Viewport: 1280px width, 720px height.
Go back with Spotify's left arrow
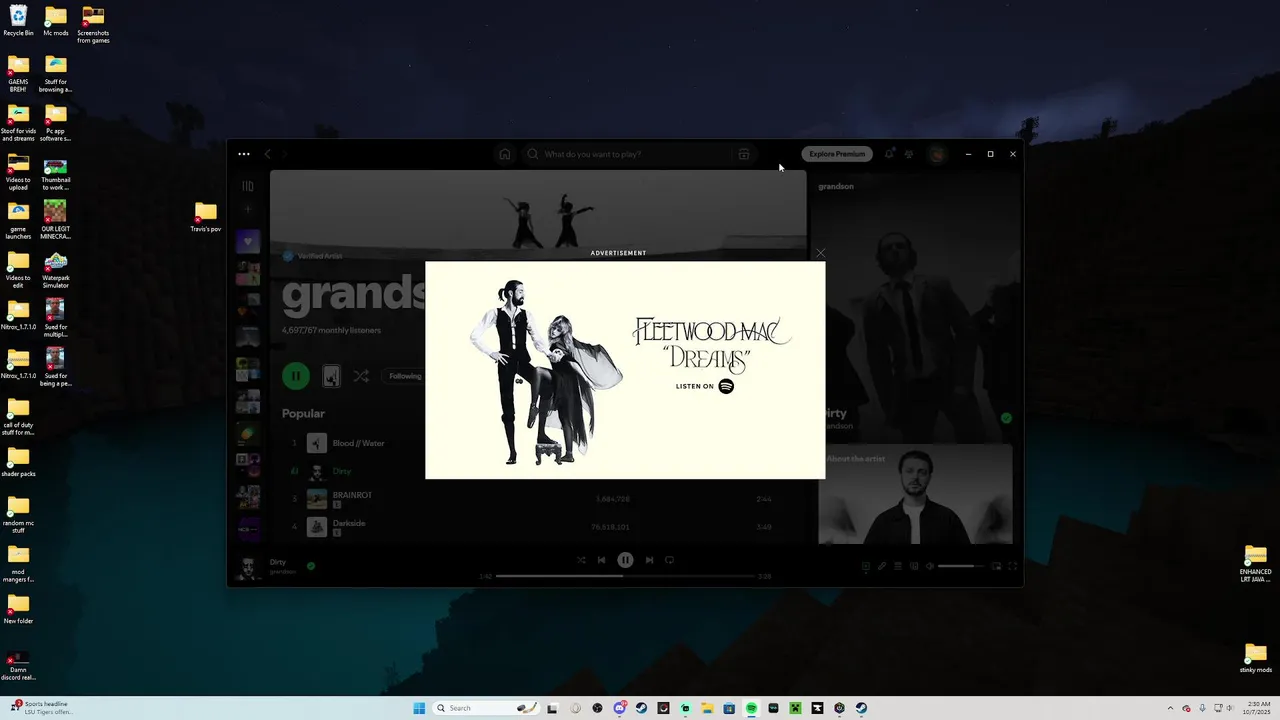(x=267, y=154)
